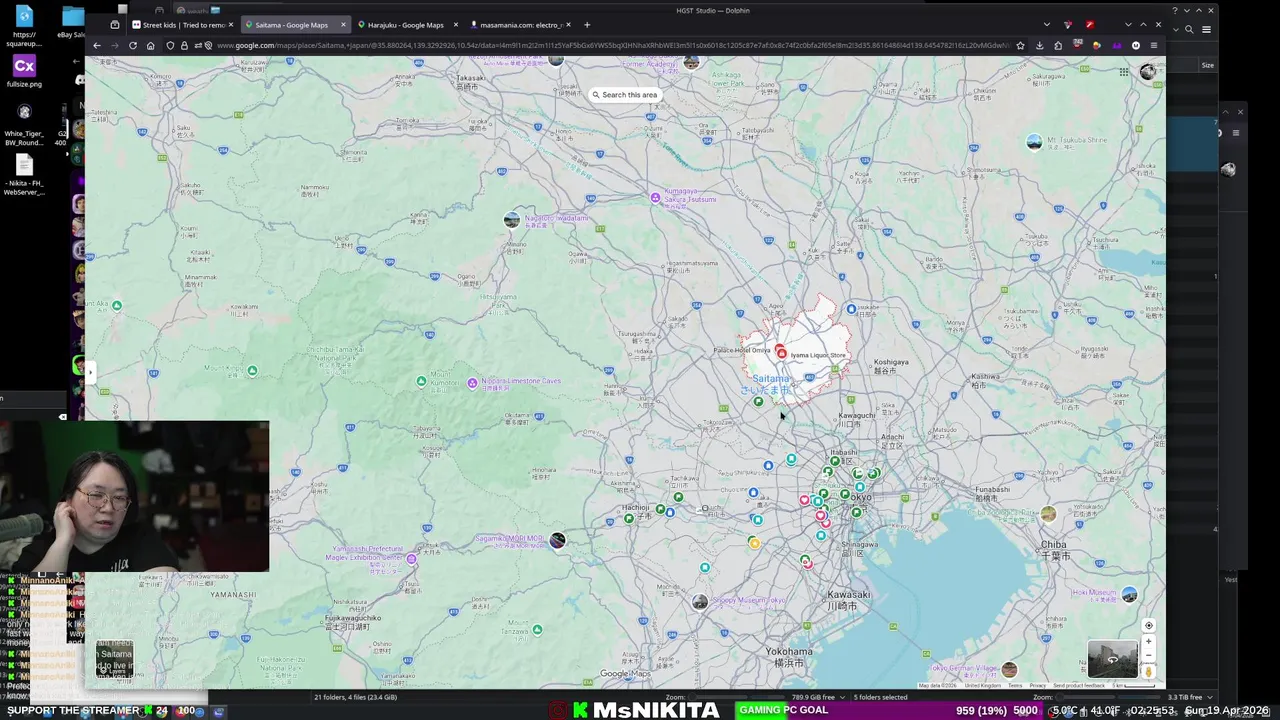Open the tracking protection shield icon

coord(170,45)
